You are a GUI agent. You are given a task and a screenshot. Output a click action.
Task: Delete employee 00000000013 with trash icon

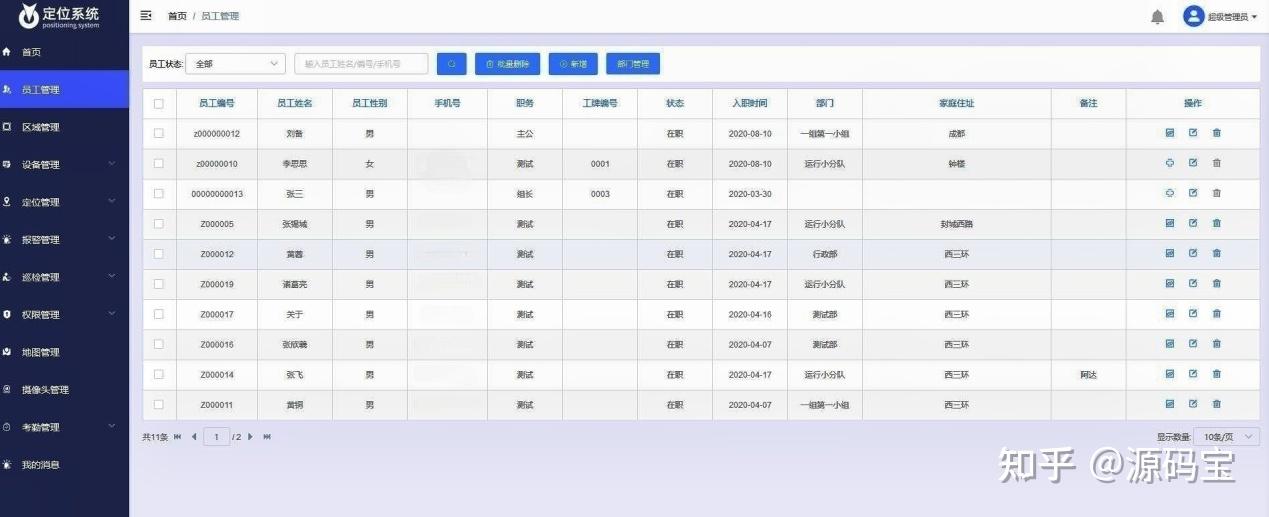(1216, 193)
